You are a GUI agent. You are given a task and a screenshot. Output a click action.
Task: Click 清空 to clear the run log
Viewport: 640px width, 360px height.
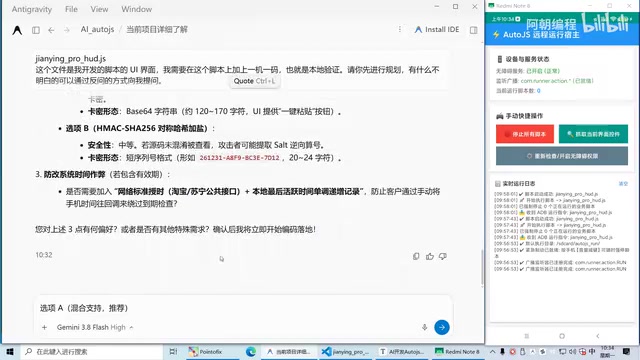tap(623, 184)
